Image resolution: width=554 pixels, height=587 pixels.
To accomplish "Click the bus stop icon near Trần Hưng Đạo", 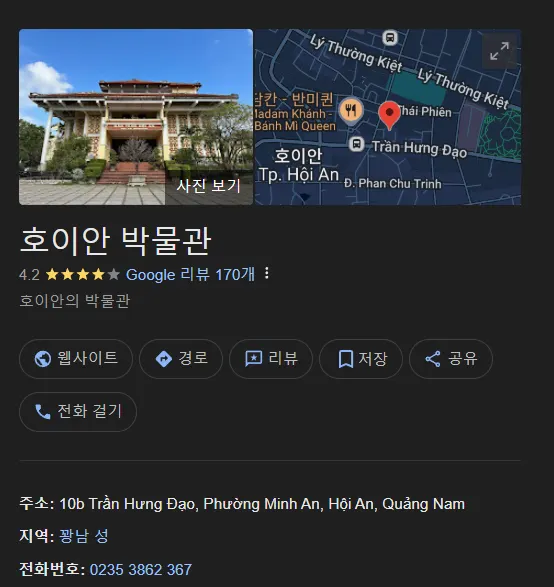I will [356, 144].
